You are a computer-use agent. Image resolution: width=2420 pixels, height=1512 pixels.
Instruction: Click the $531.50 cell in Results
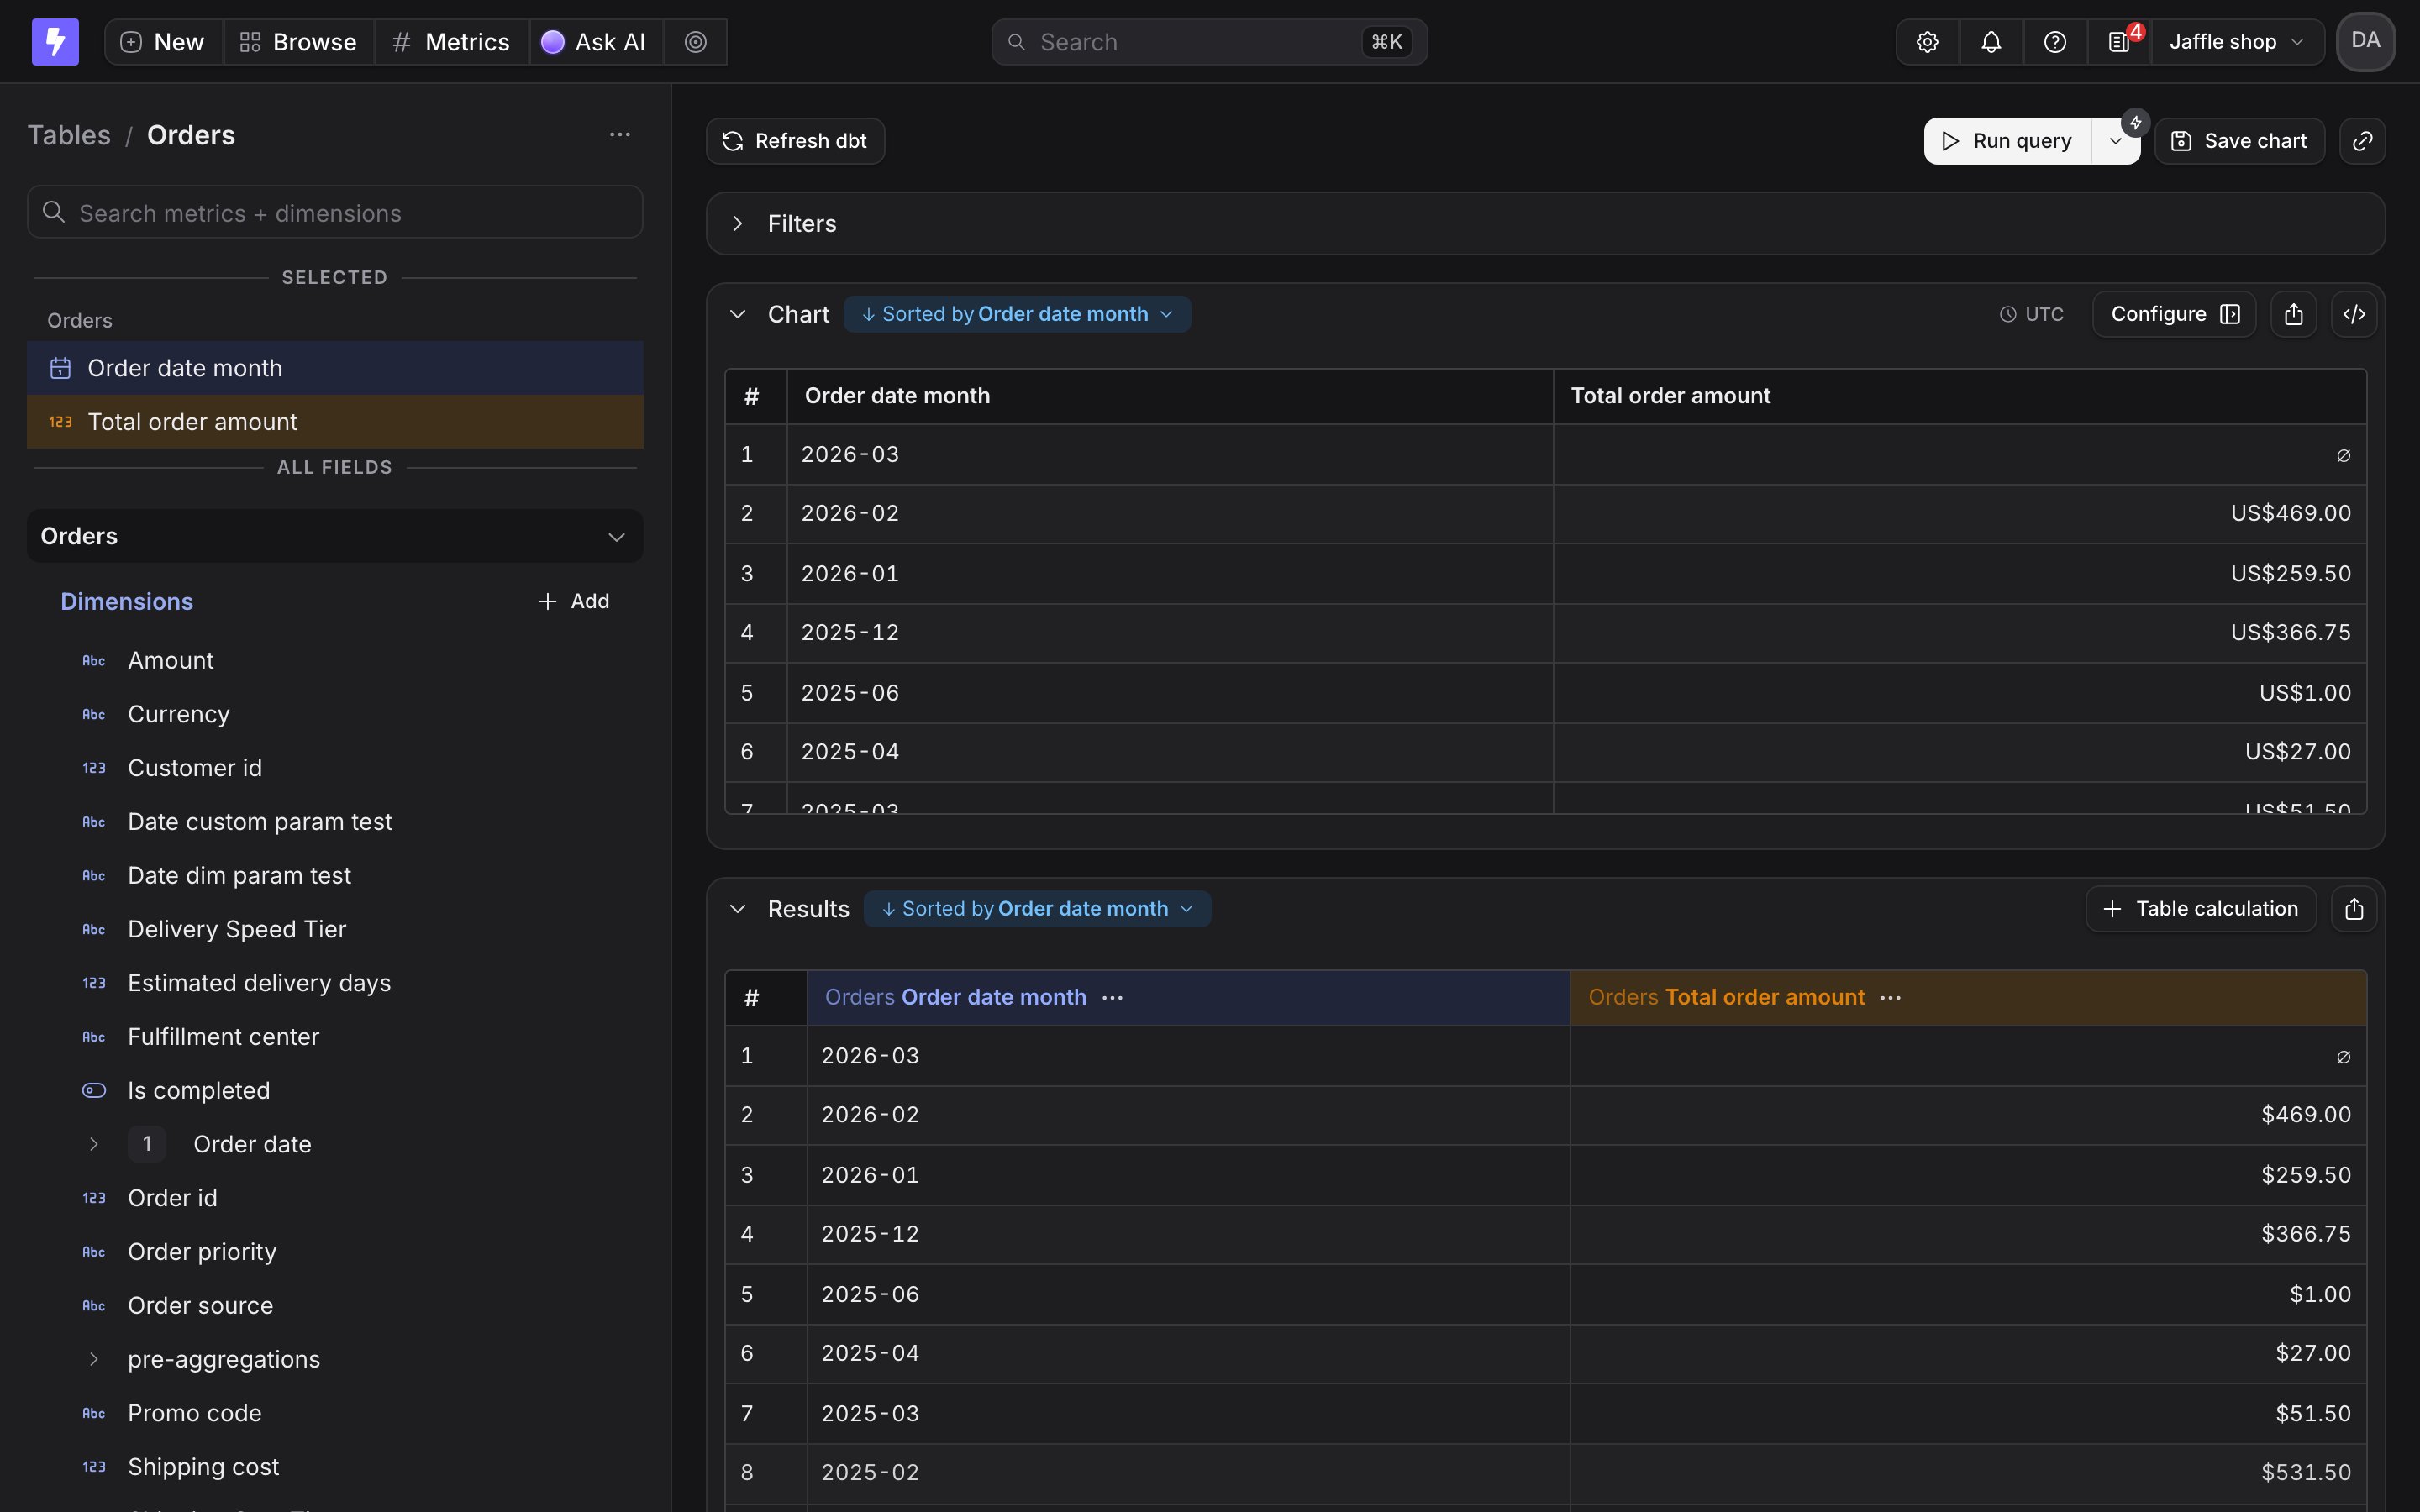1968,1473
